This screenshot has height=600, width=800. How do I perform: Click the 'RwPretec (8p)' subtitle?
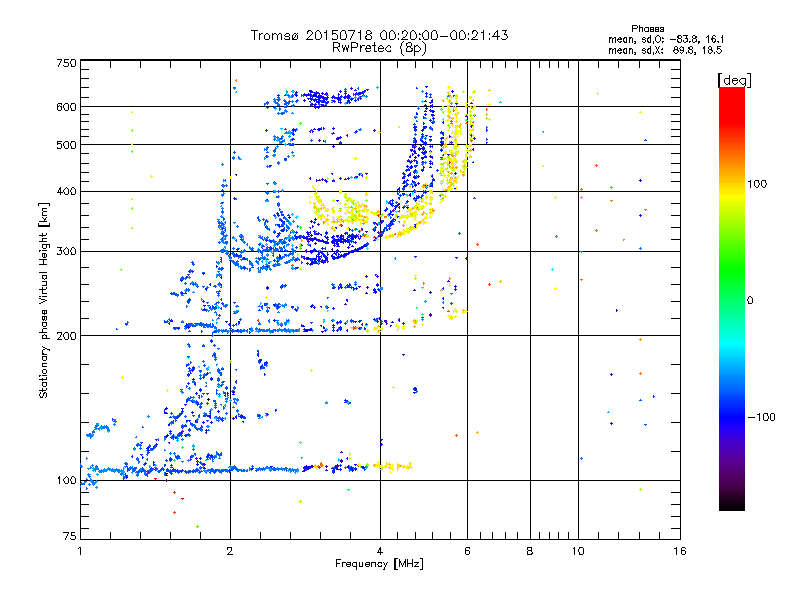point(380,48)
